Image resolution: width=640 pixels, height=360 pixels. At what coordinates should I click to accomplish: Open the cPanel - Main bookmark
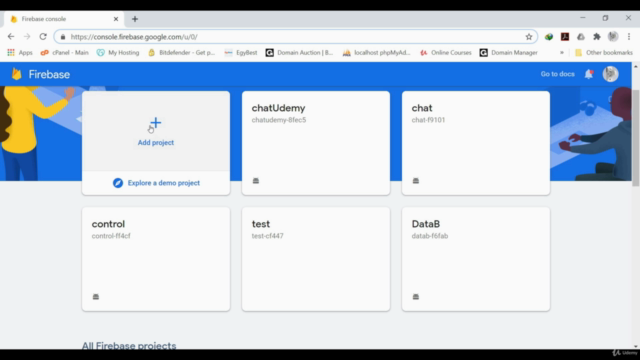[x=64, y=53]
